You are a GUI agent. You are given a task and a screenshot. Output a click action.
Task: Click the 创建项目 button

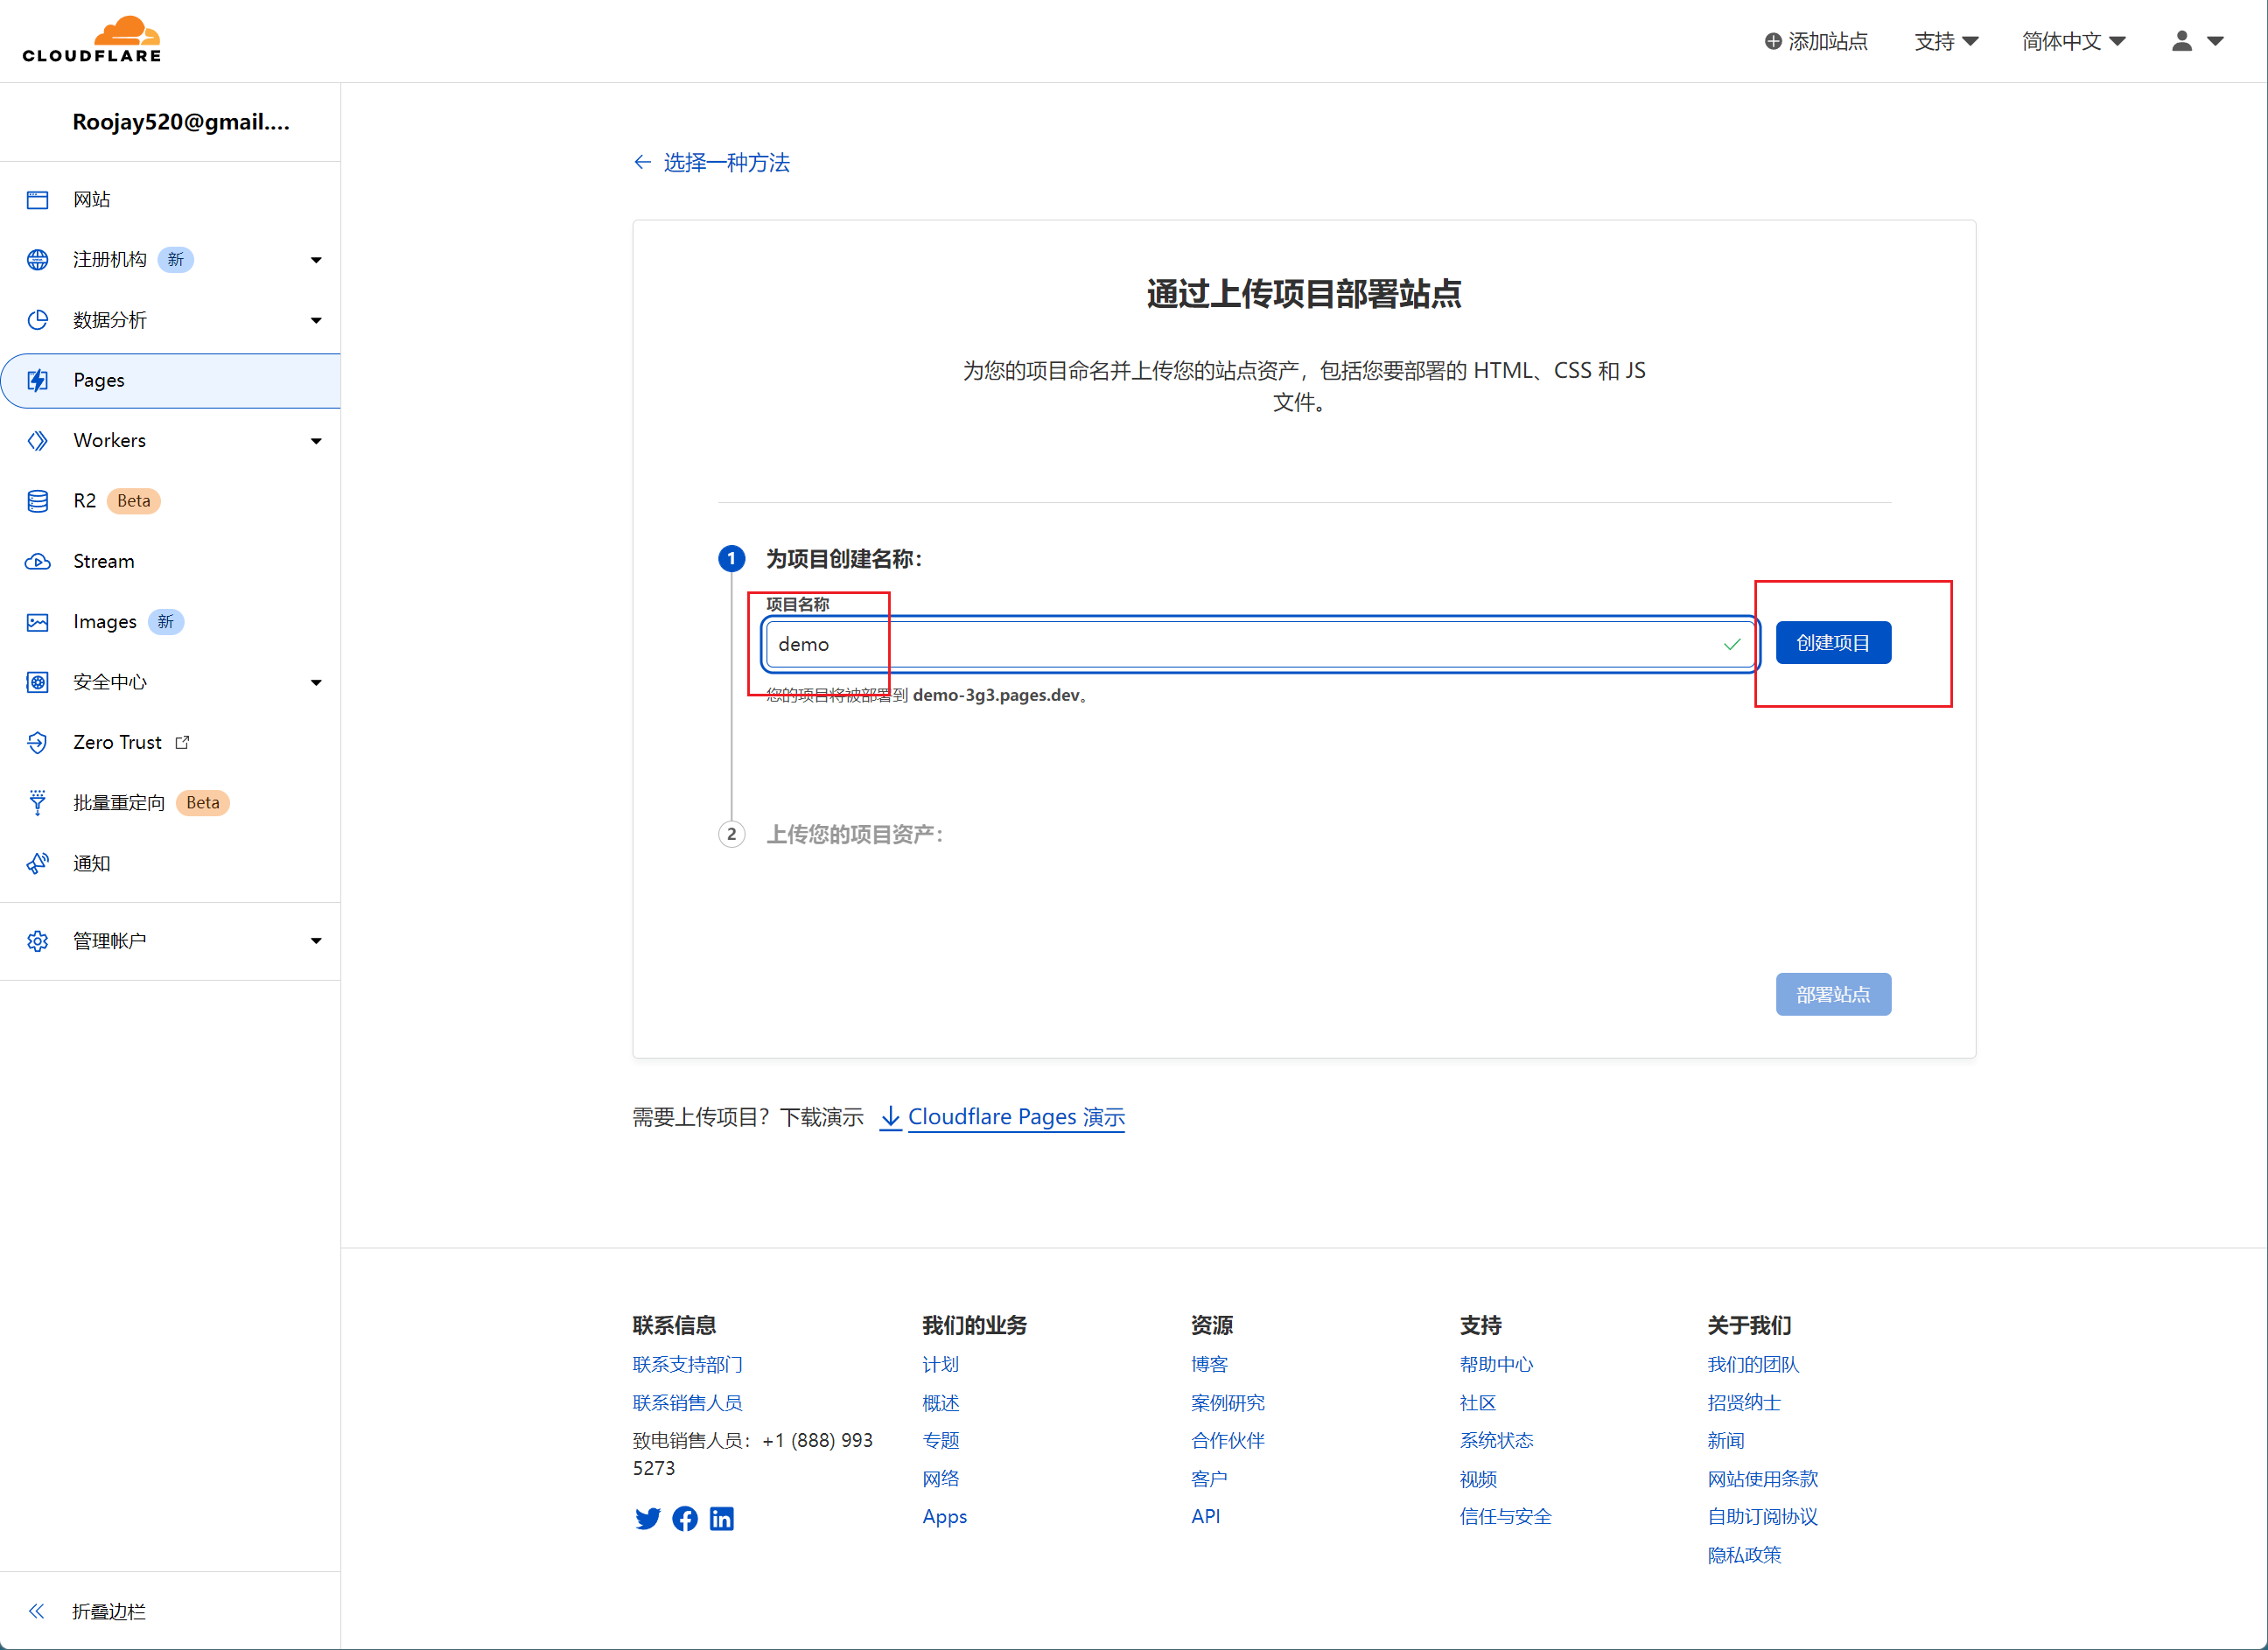click(x=1832, y=642)
